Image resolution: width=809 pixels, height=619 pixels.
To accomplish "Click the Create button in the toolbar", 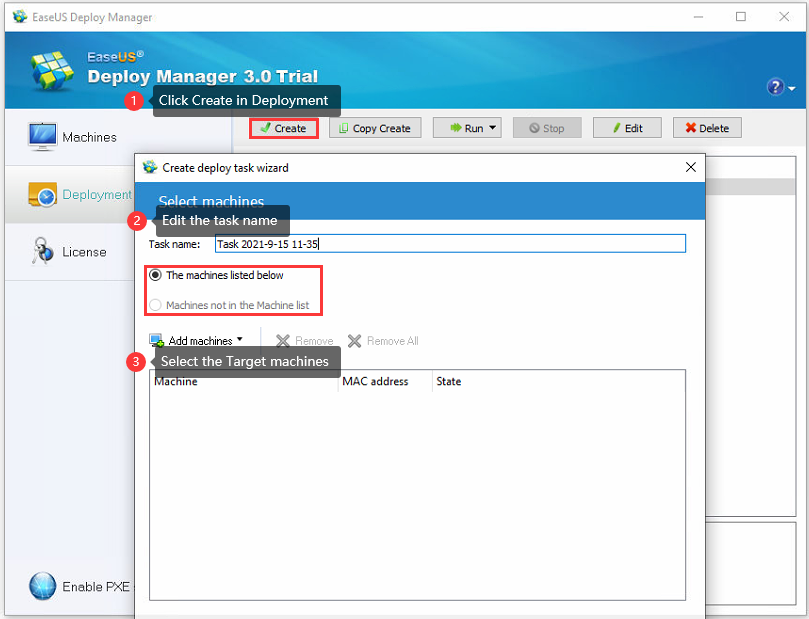I will pos(284,128).
